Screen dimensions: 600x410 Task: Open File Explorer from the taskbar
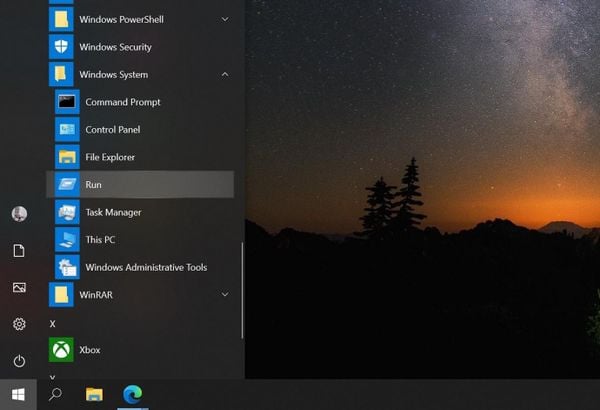click(94, 394)
